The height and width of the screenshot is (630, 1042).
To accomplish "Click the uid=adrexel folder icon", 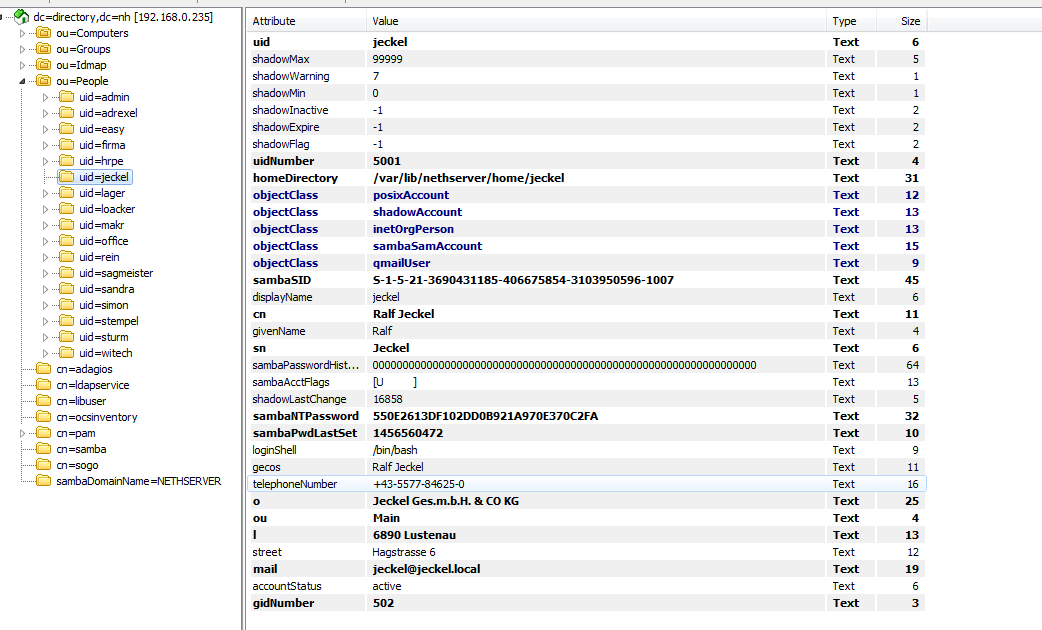I will coord(66,112).
